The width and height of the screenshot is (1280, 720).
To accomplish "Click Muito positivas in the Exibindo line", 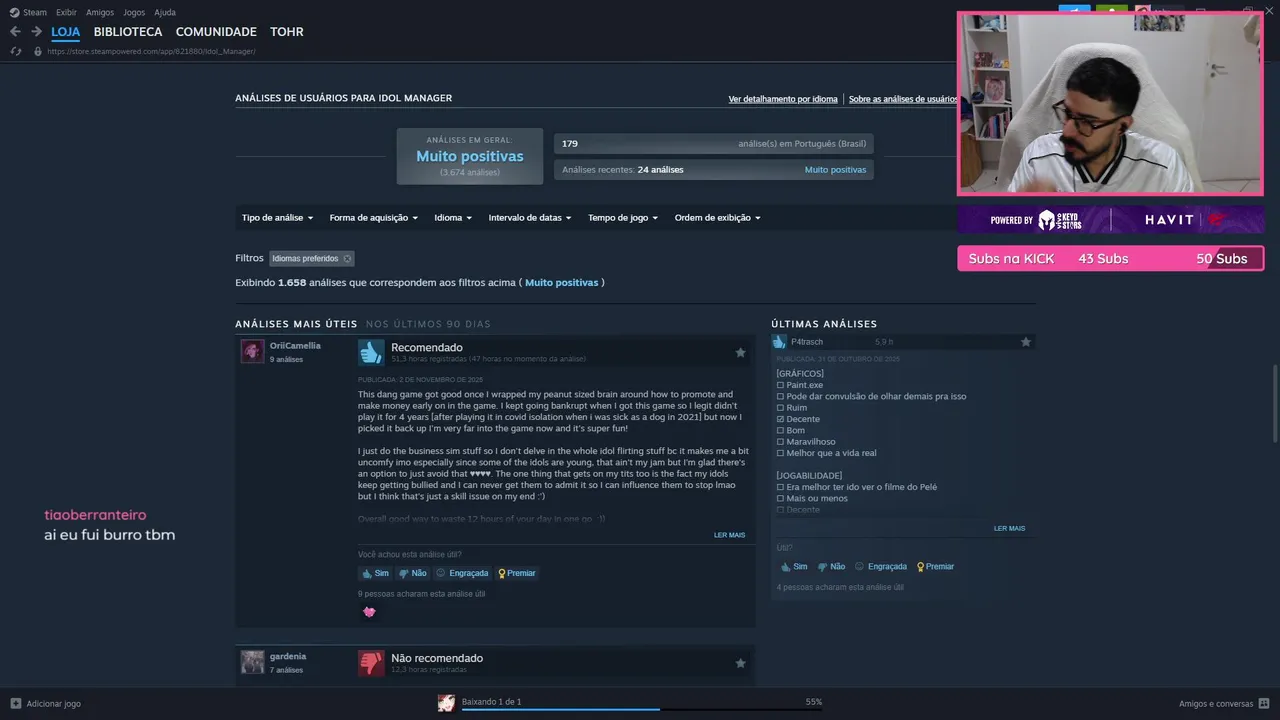I will click(x=561, y=283).
